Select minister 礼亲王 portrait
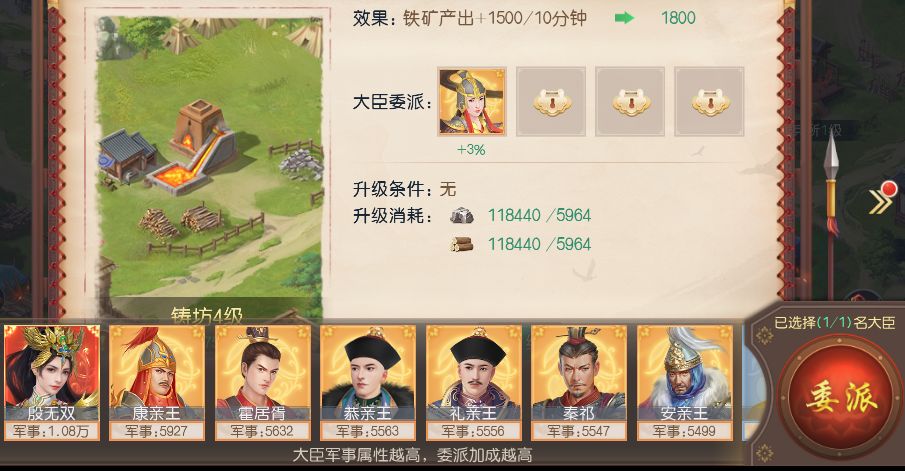The height and width of the screenshot is (471, 905). [473, 383]
